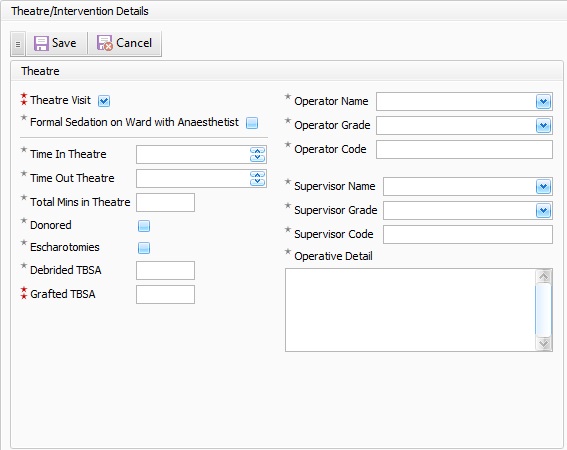Screen dimensions: 567x450
Task: Open the Supervisor Name dropdown
Action: [543, 187]
